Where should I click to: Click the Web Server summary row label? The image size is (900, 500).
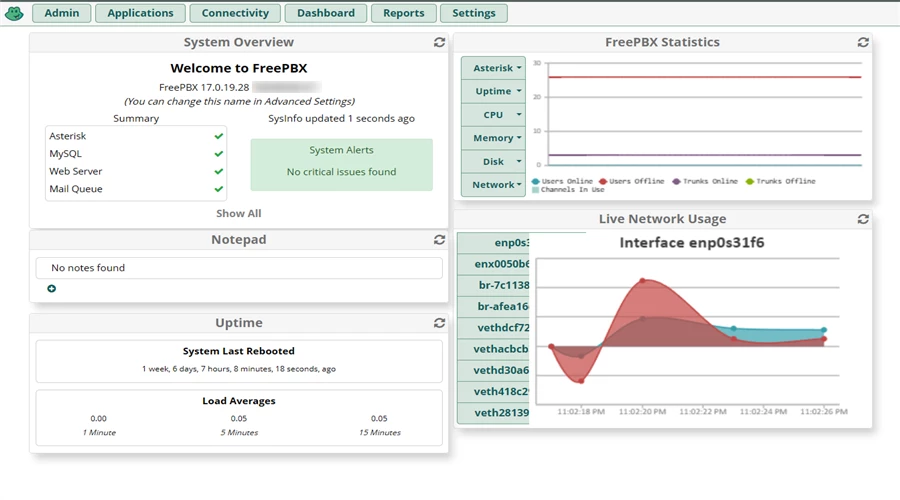[76, 171]
